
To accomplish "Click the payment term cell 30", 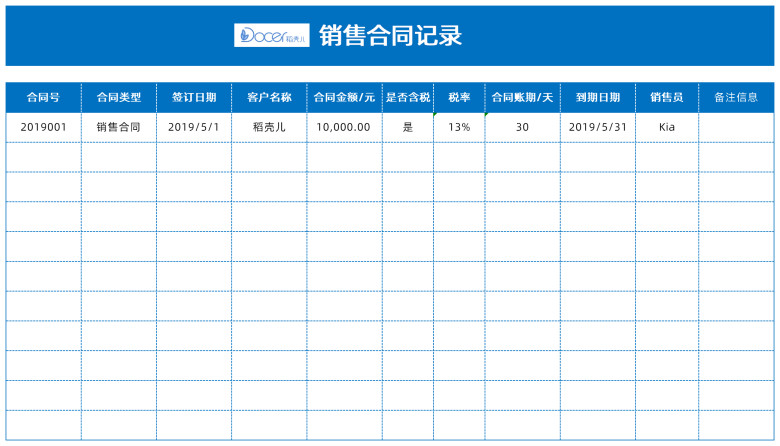I will tap(522, 127).
